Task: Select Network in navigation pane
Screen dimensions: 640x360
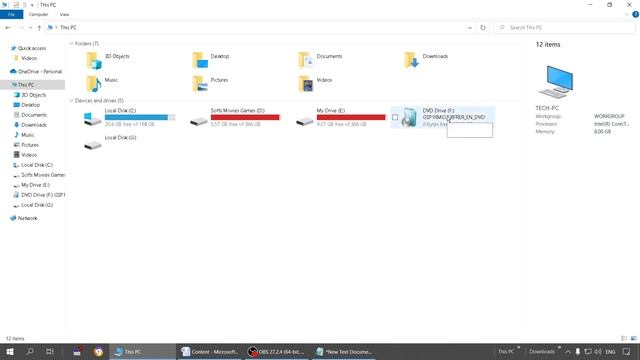Action: point(27,218)
